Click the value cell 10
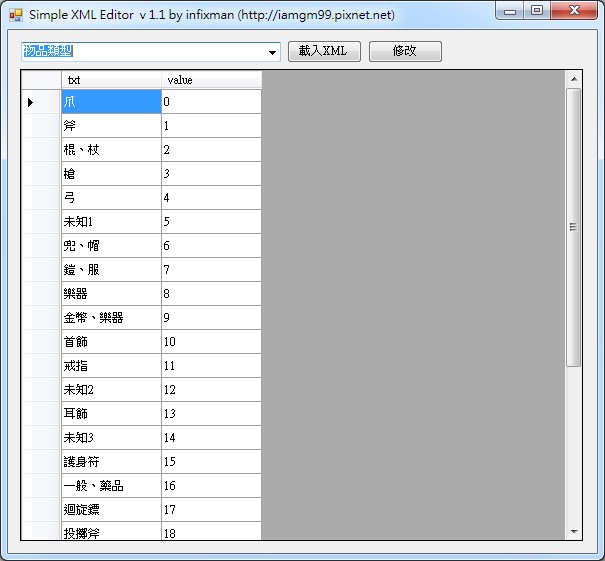This screenshot has width=605, height=561. (x=211, y=341)
